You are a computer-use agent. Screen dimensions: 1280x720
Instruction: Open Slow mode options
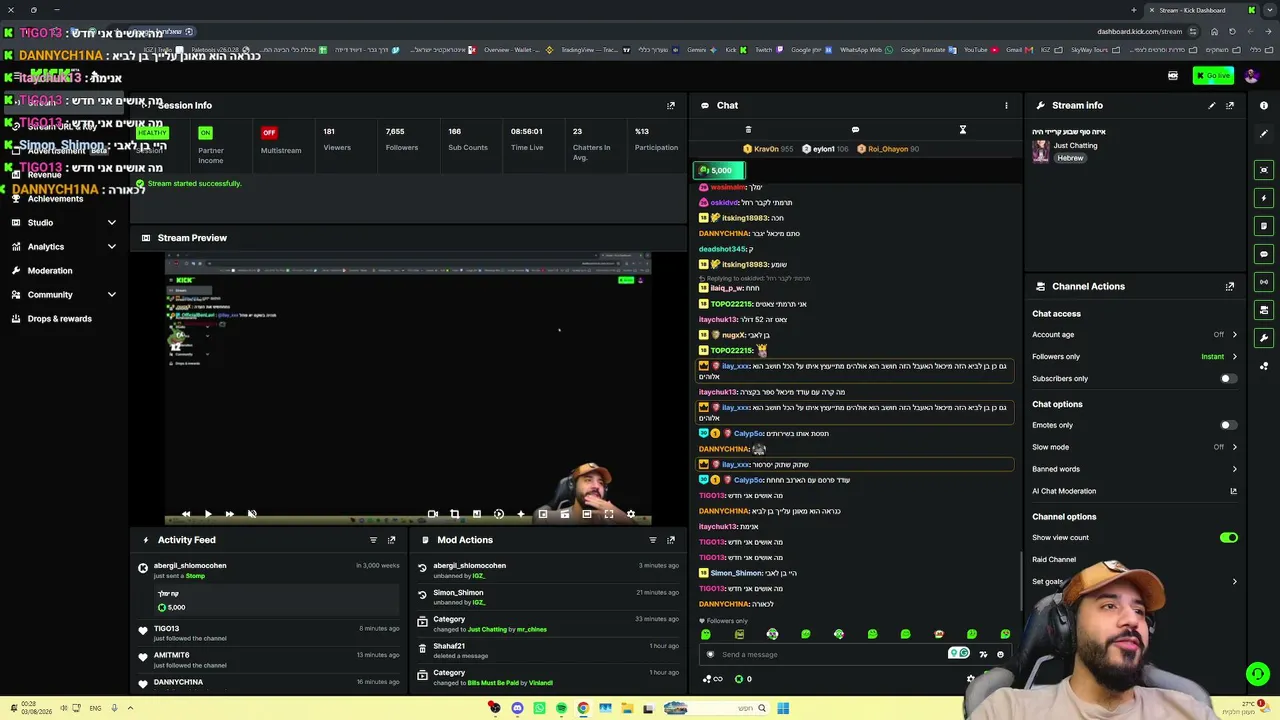(1134, 447)
